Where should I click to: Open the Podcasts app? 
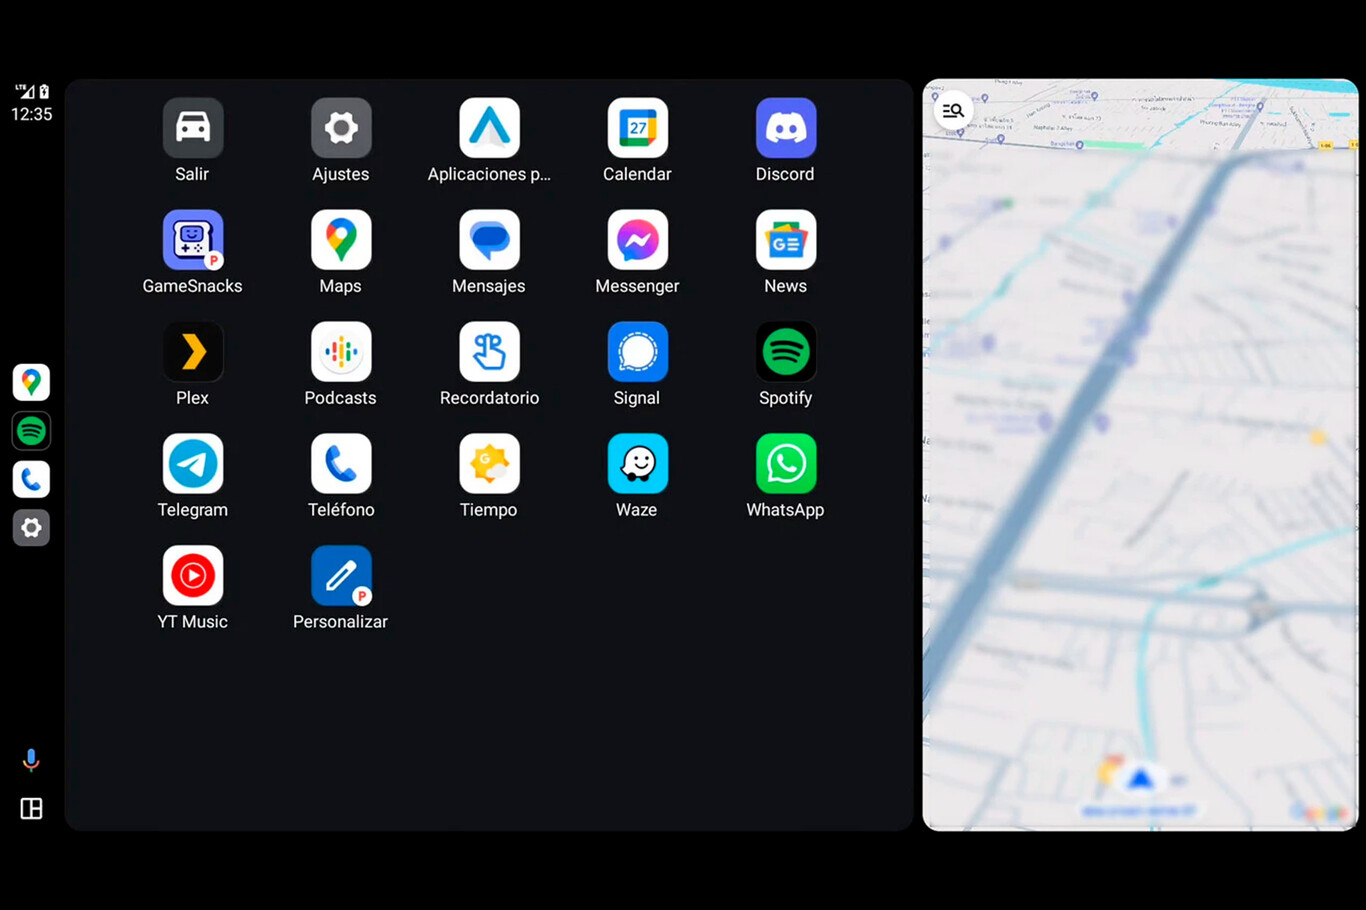click(341, 352)
